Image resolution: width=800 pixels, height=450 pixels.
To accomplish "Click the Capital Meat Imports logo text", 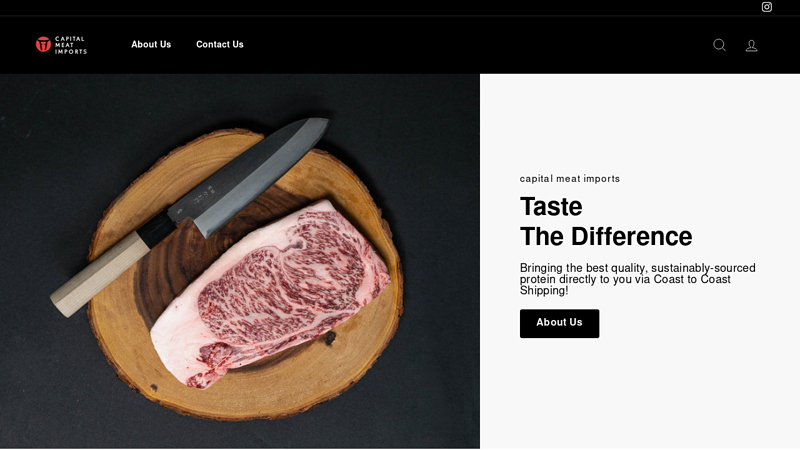I will (x=70, y=45).
